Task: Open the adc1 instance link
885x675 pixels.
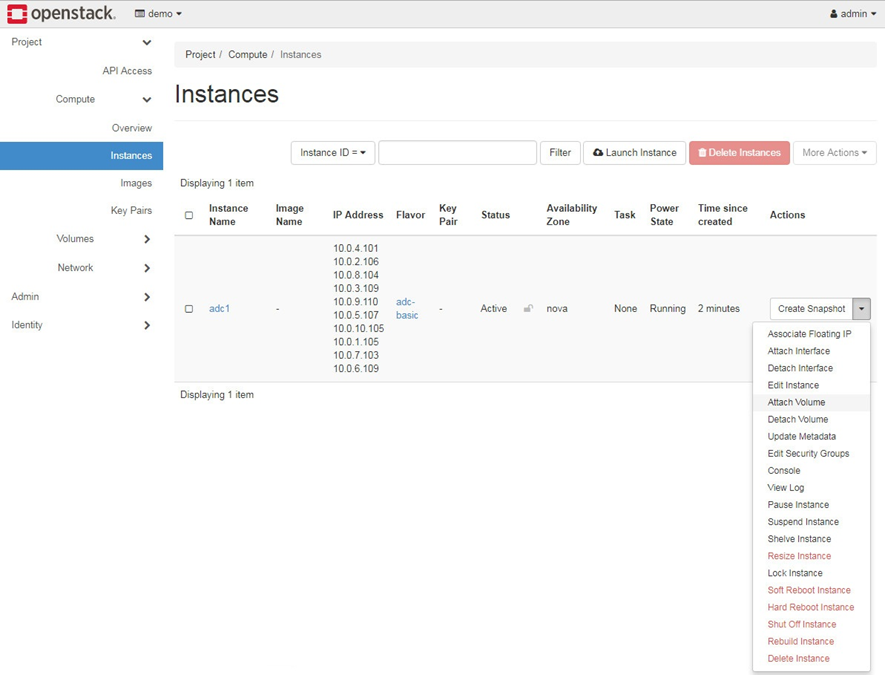Action: pos(219,309)
